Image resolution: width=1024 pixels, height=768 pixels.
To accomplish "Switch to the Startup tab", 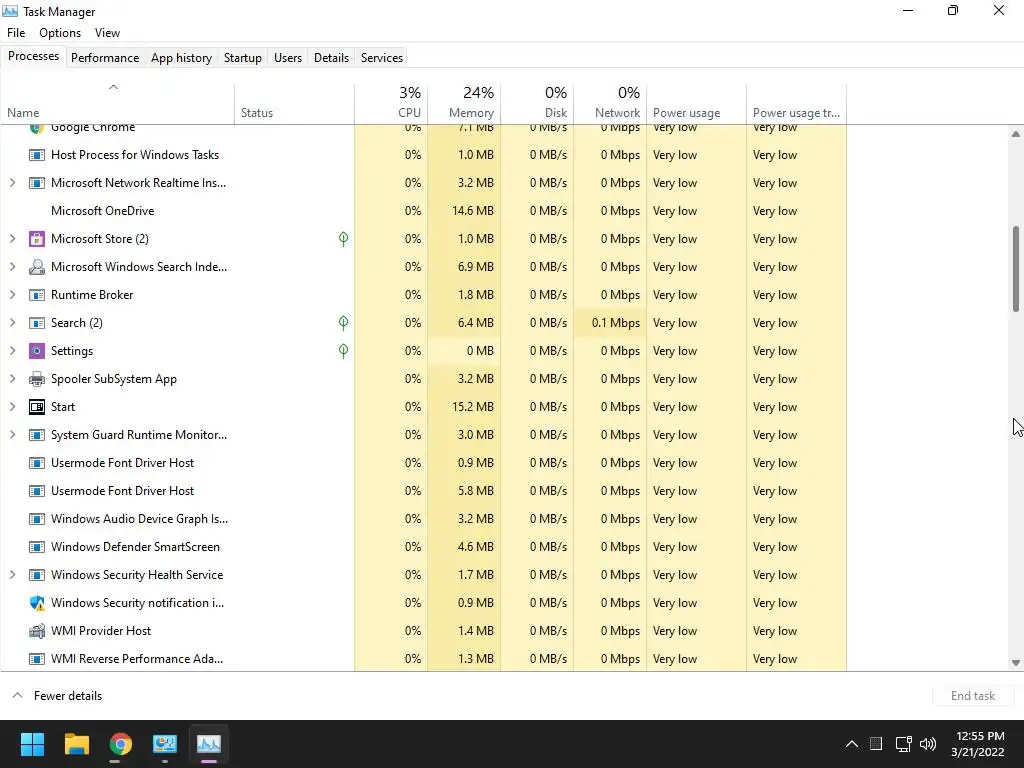I will pyautogui.click(x=243, y=57).
